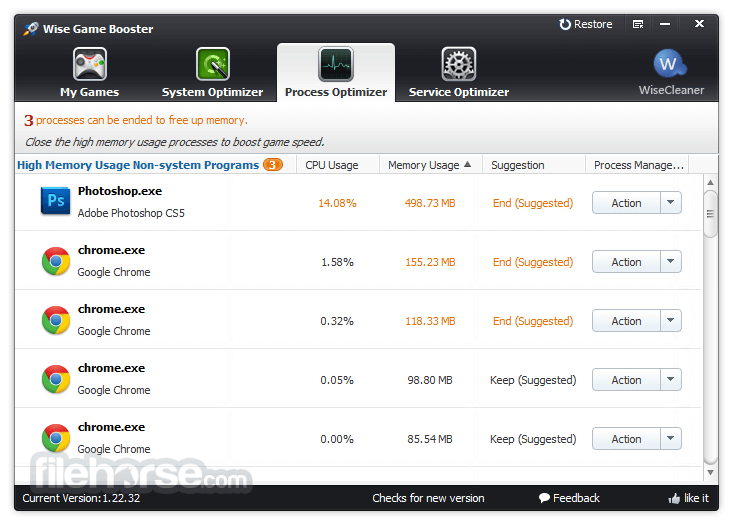
Task: Click the Photoshop Ps icon
Action: [56, 201]
